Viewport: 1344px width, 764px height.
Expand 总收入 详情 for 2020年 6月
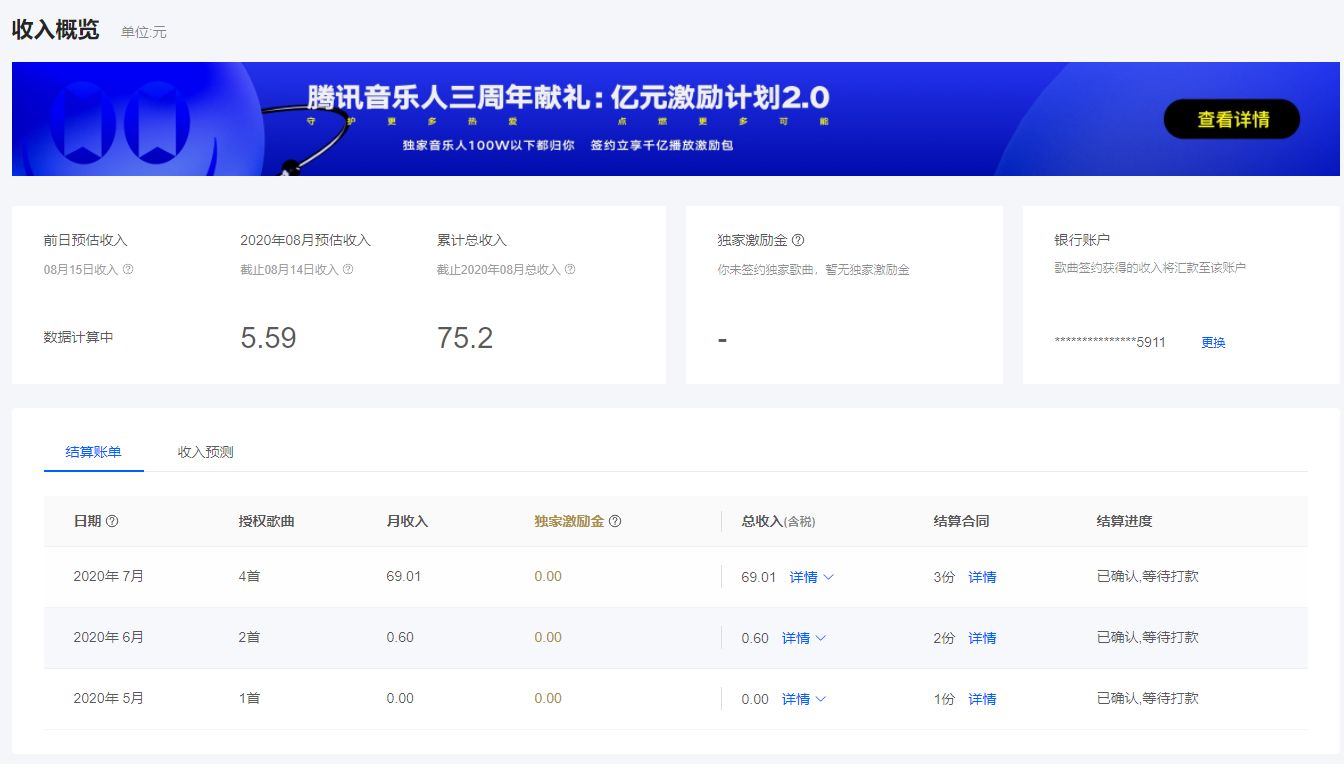pos(804,638)
